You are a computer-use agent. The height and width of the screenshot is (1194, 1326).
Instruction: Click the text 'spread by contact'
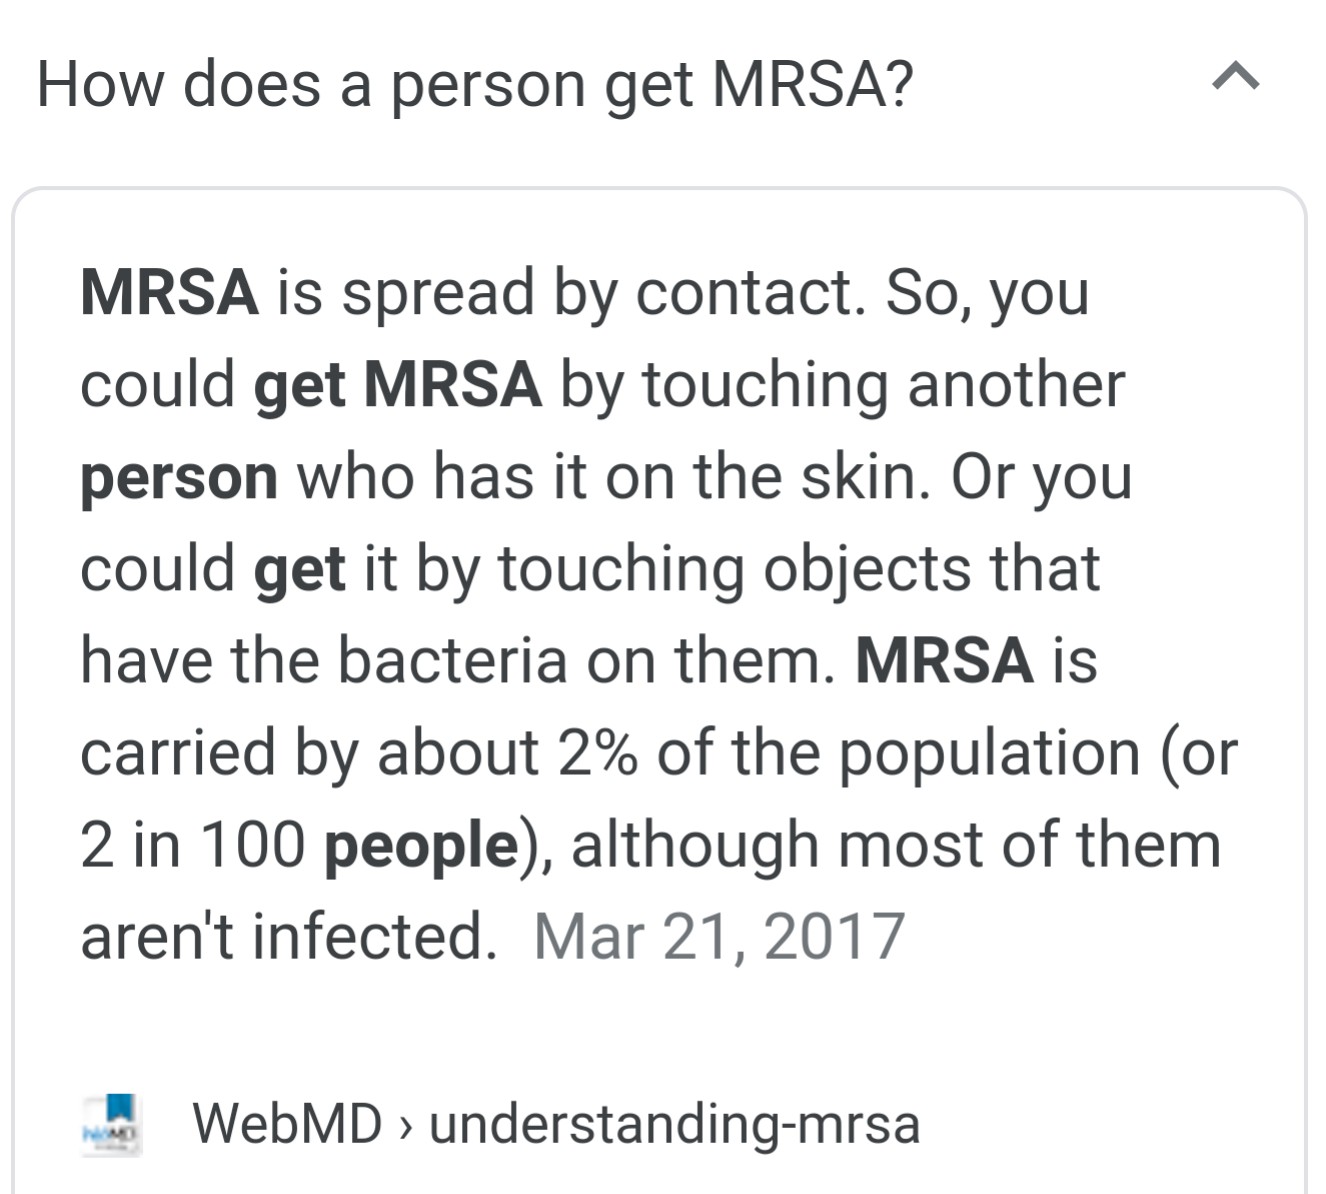pos(603,293)
